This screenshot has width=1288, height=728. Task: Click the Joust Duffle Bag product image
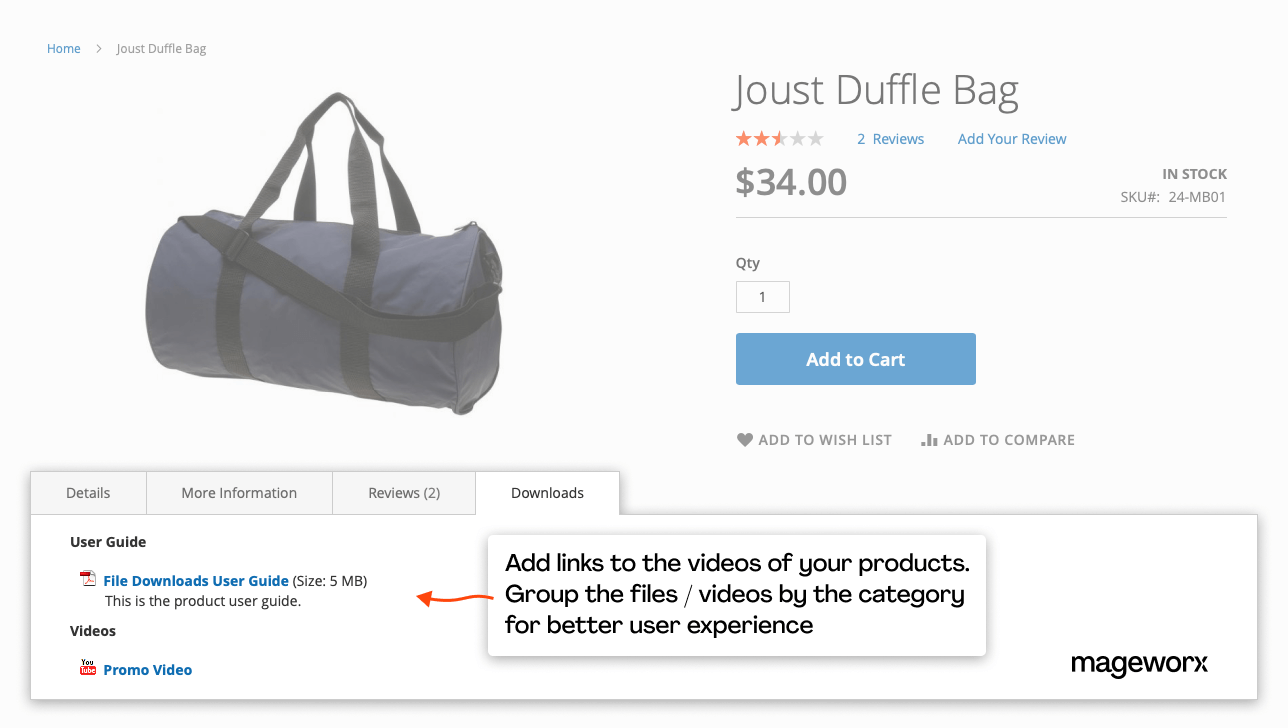click(330, 255)
